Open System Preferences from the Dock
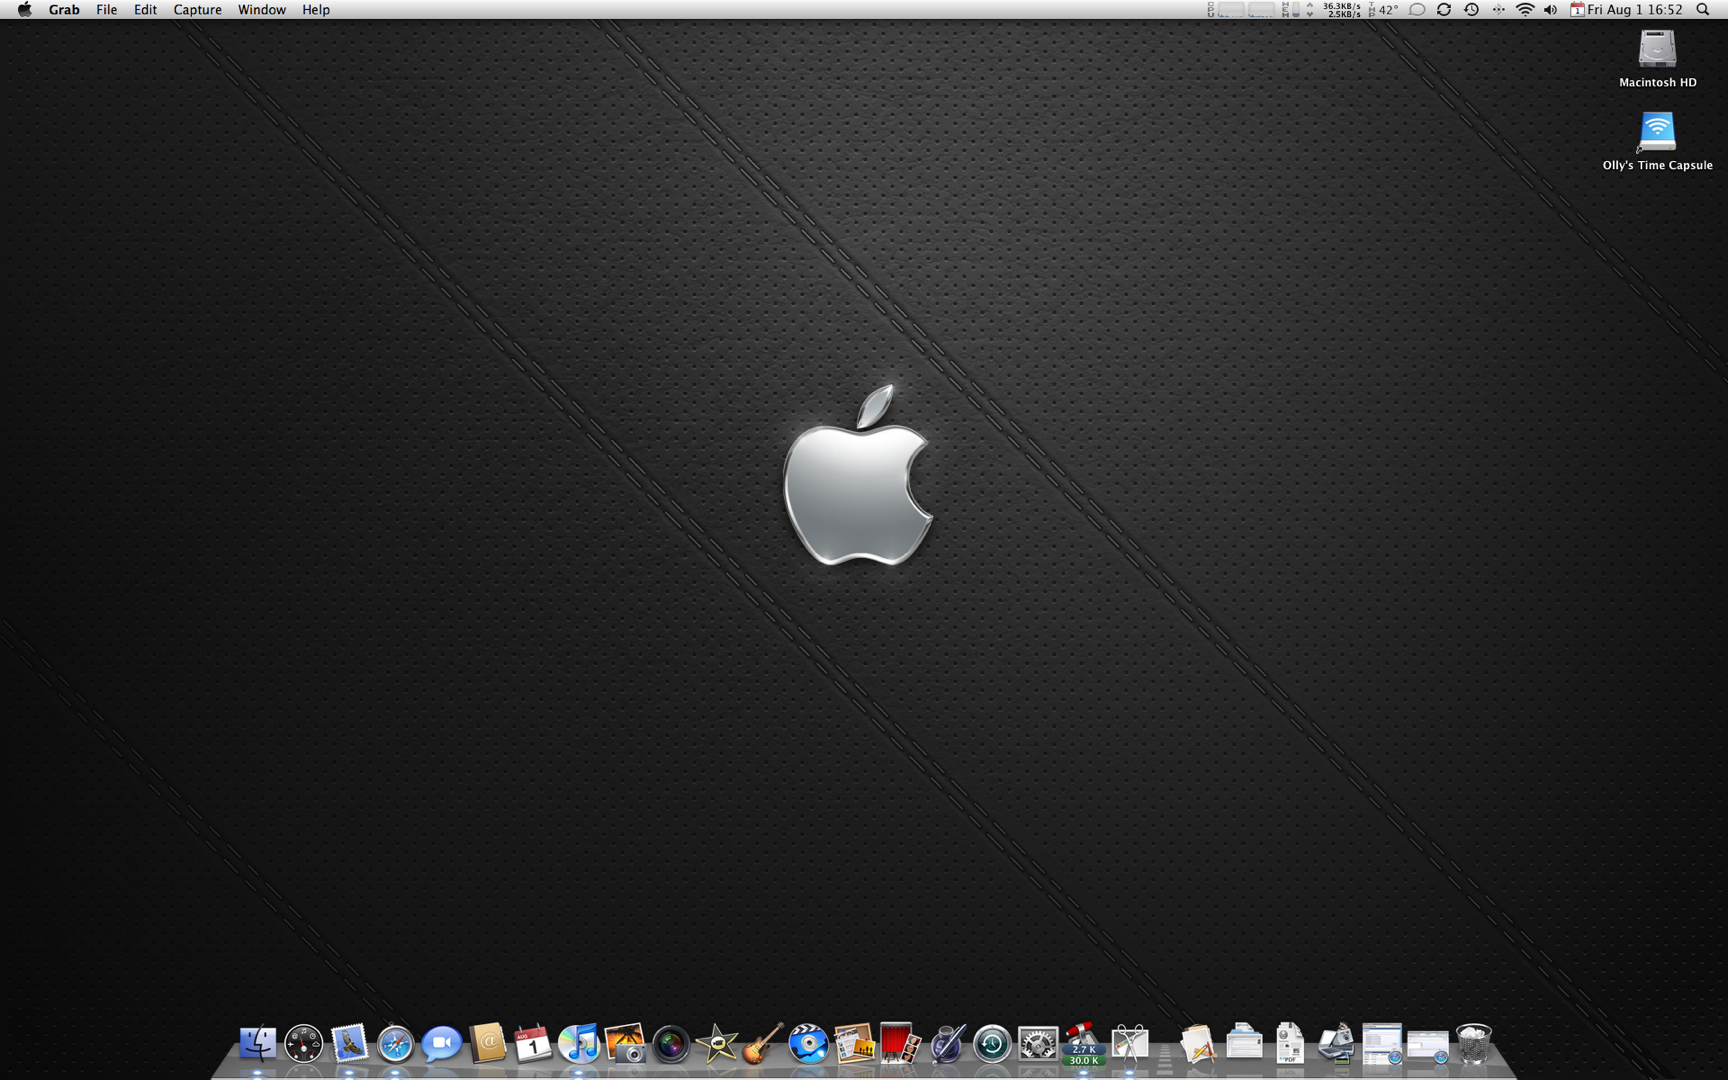Image resolution: width=1728 pixels, height=1080 pixels. pos(1037,1047)
